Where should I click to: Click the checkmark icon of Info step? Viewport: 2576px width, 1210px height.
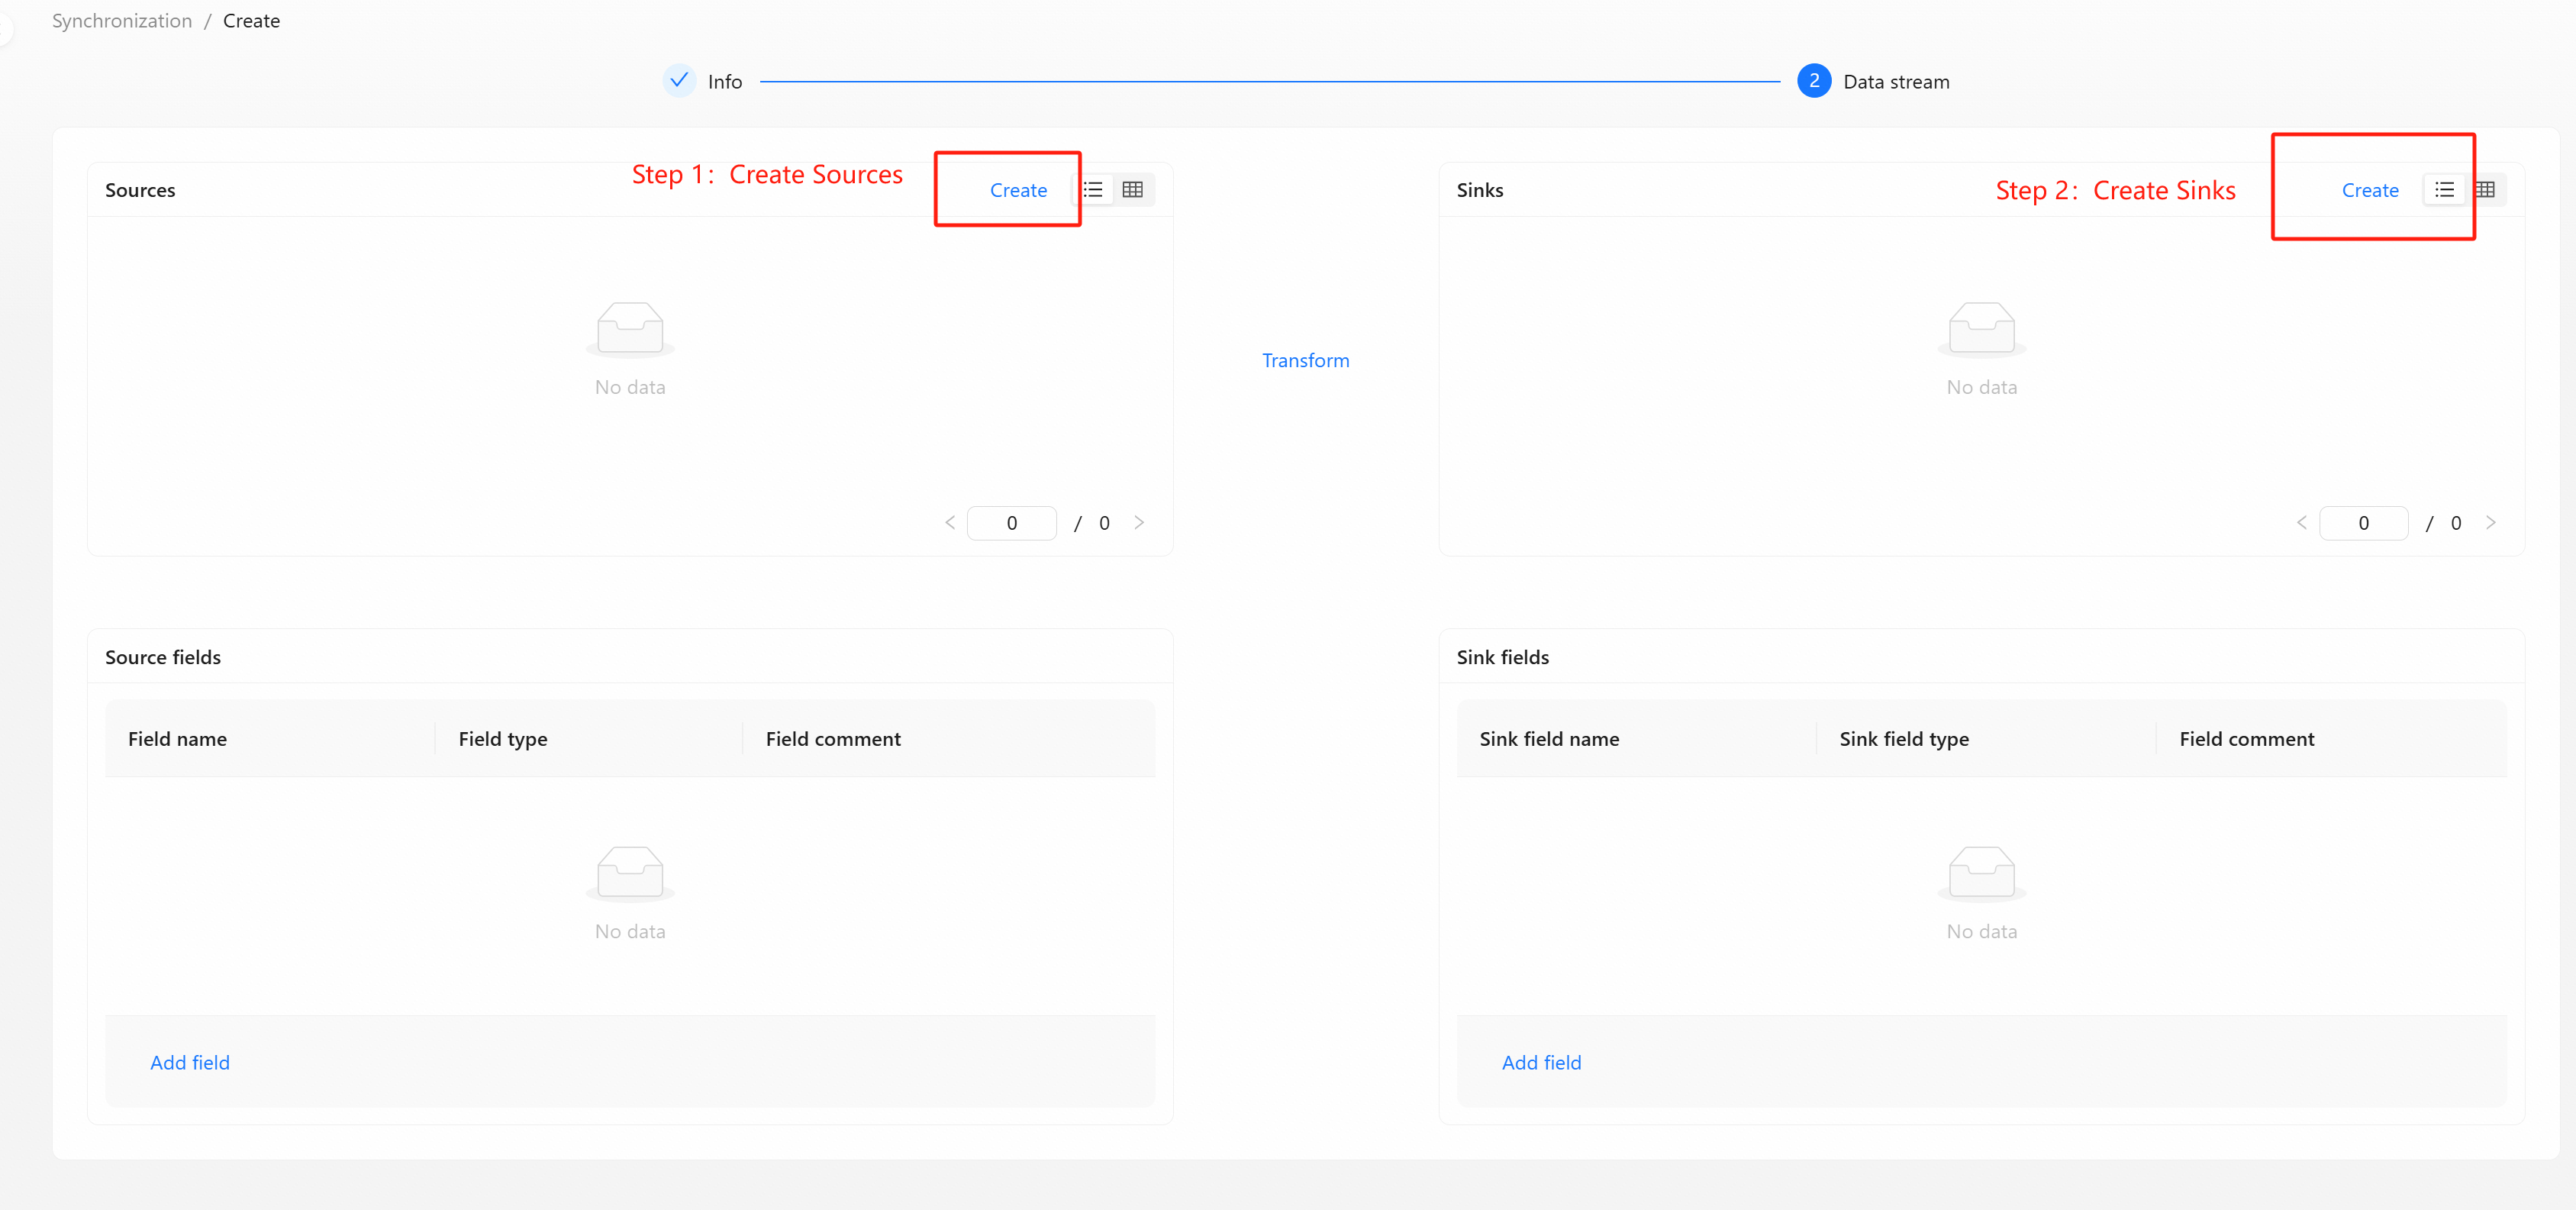pos(679,80)
